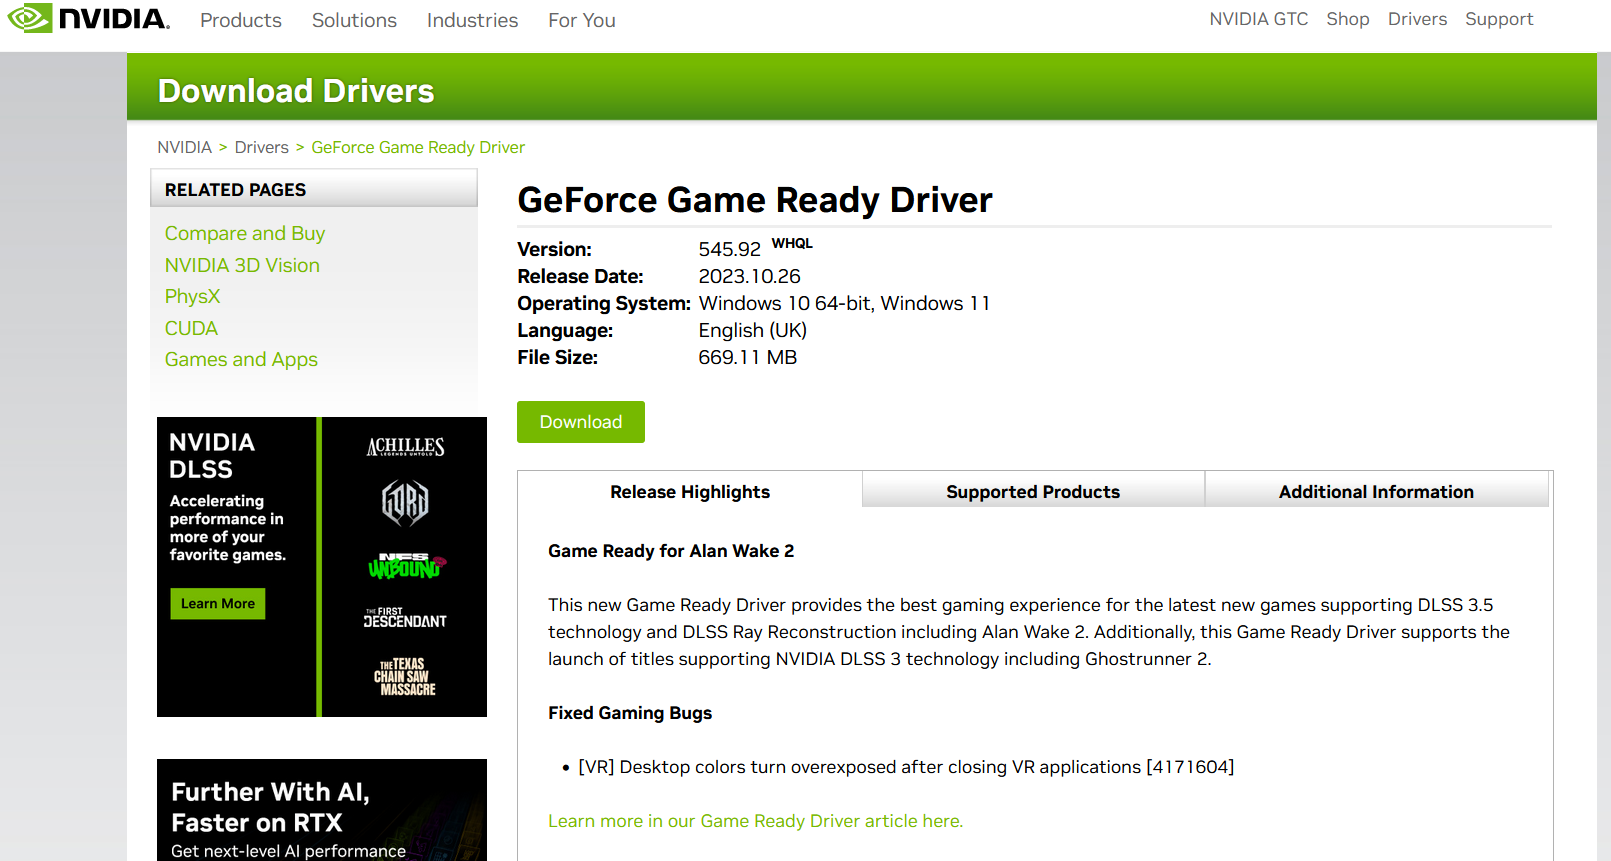Click GeForce Game Ready Driver breadcrumb
This screenshot has width=1611, height=861.
click(x=418, y=147)
